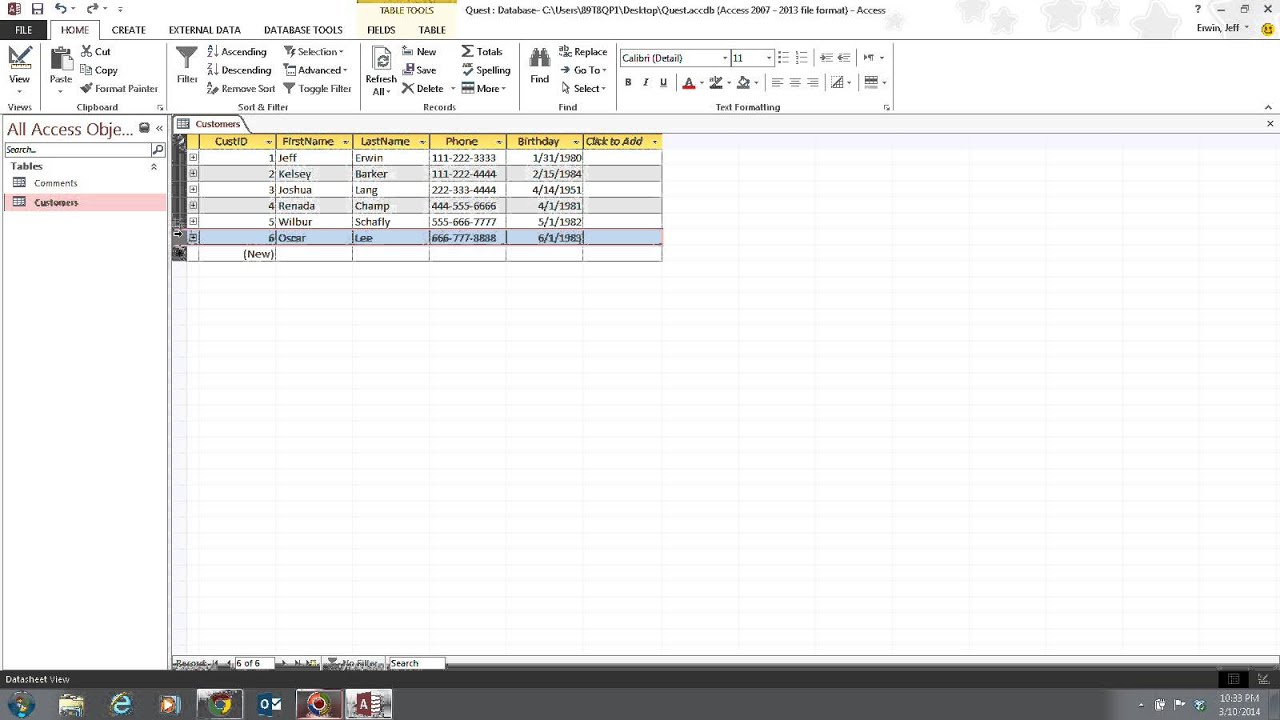Switch to the DATABASE TOOLS tab
Screen dimensions: 1280x720
303,30
